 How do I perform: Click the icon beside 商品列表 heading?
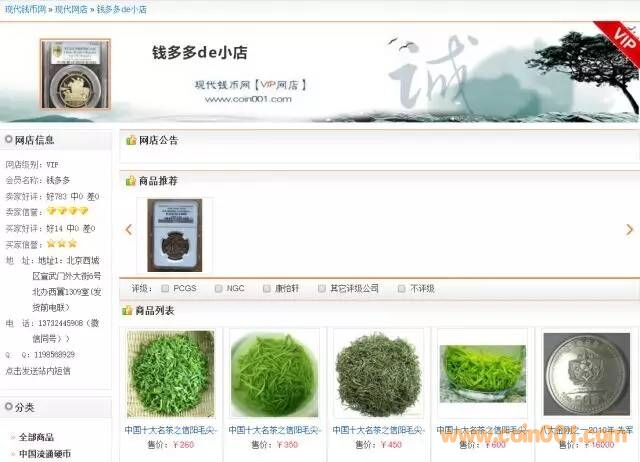point(131,311)
